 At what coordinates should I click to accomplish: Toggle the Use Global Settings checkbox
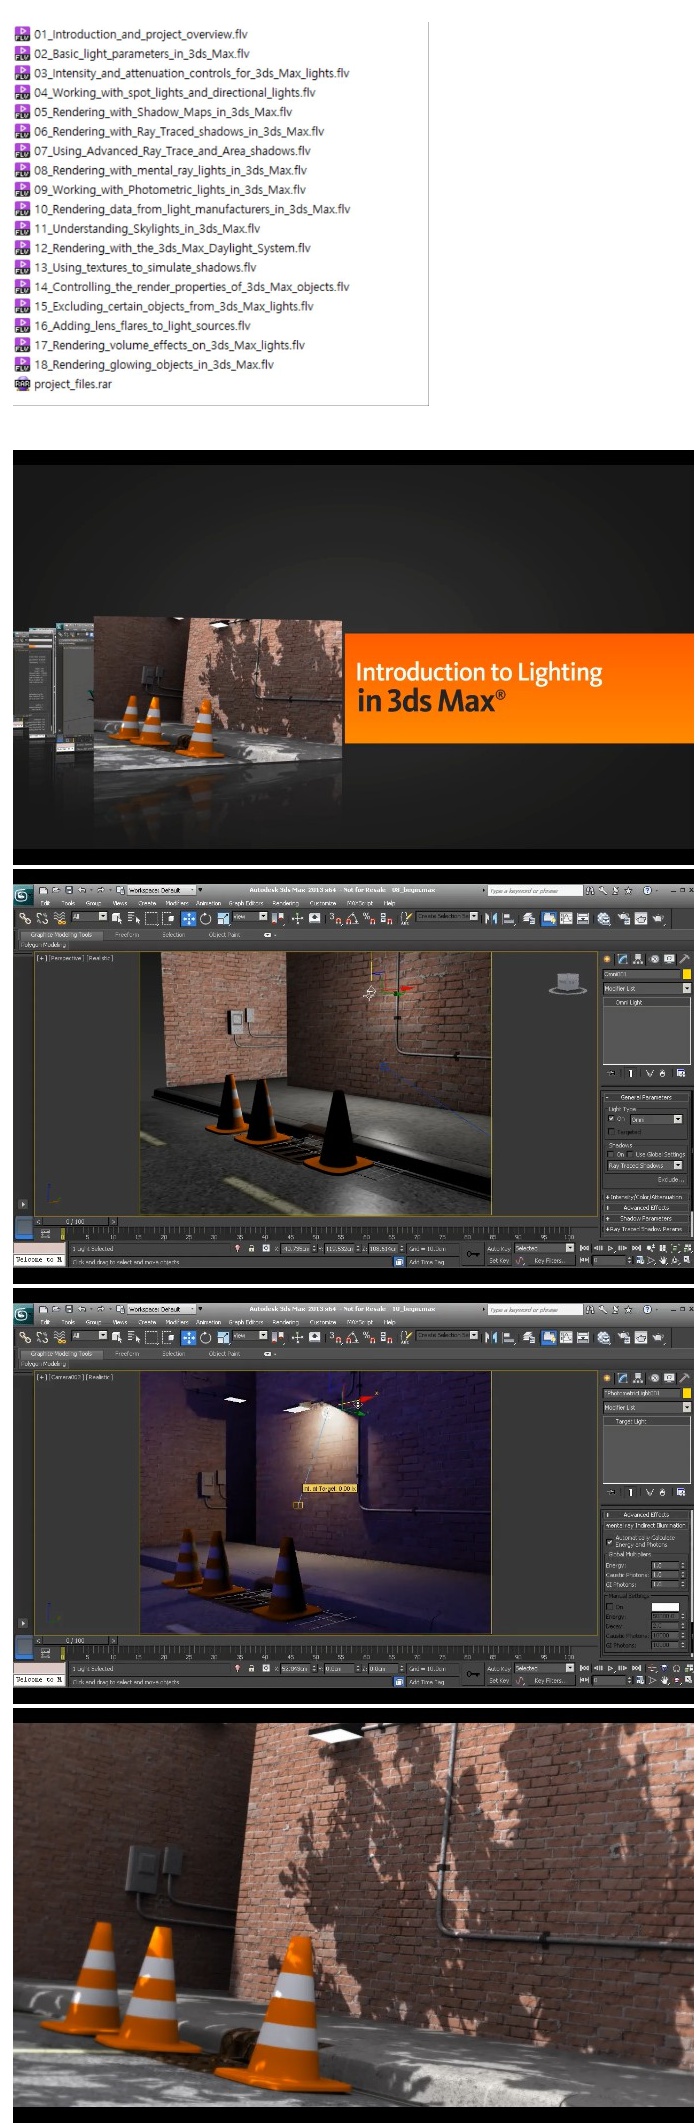[630, 1154]
